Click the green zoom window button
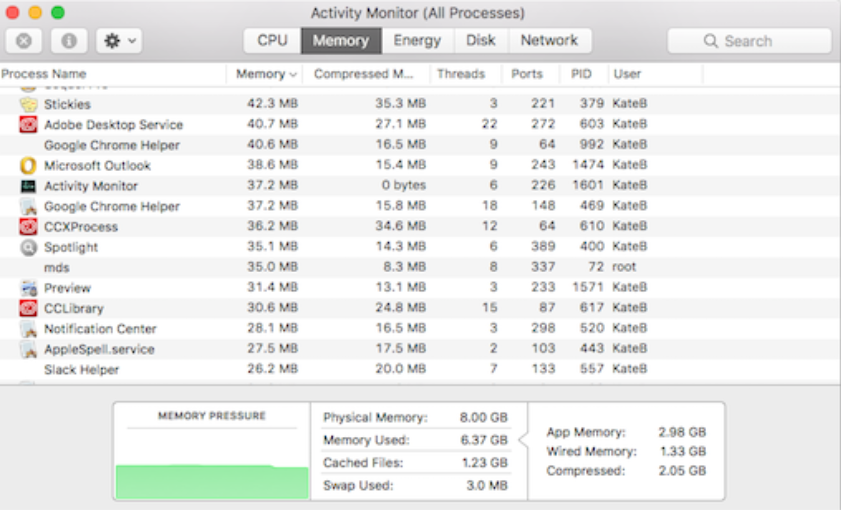The image size is (841, 510). pos(57,12)
